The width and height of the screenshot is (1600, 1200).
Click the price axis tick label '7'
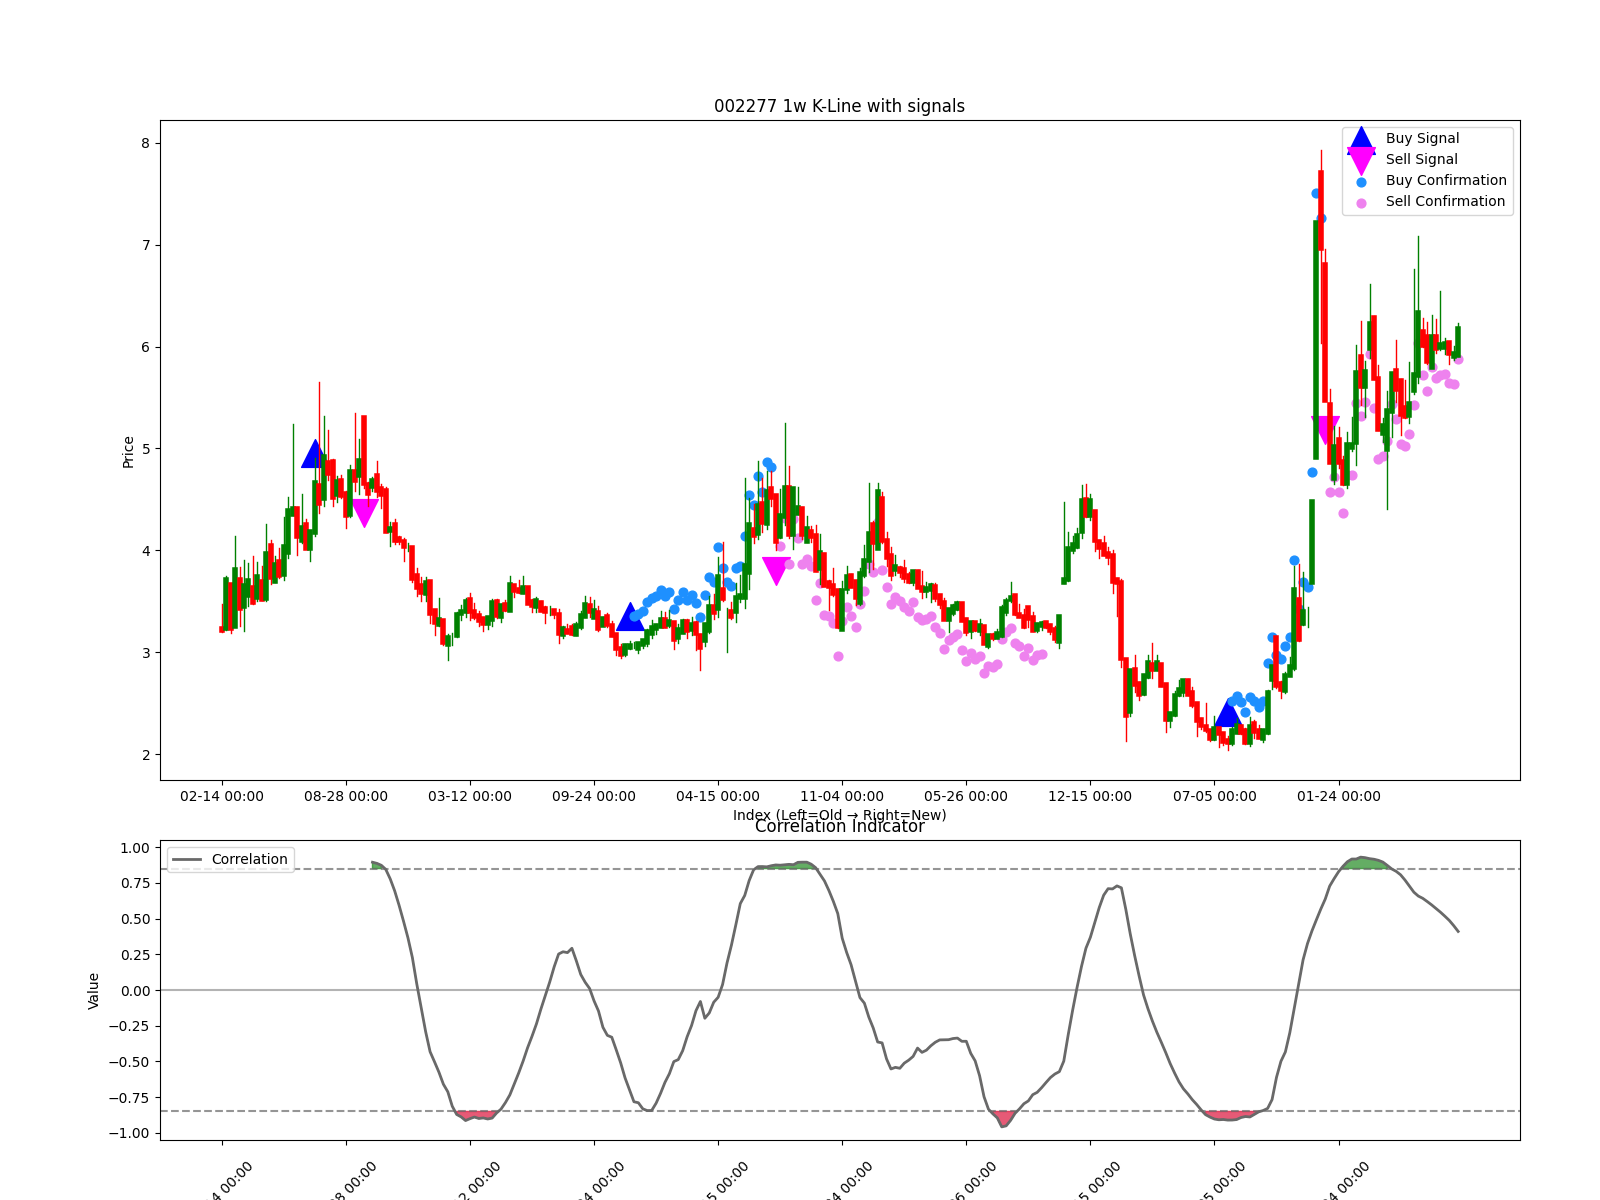coord(145,245)
